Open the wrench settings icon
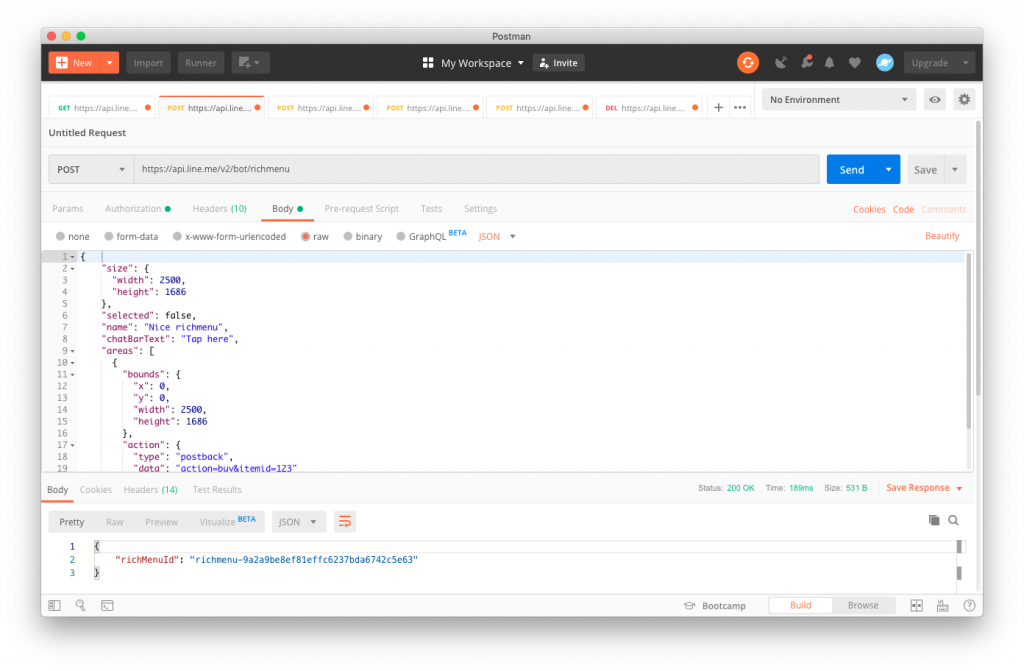 807,63
